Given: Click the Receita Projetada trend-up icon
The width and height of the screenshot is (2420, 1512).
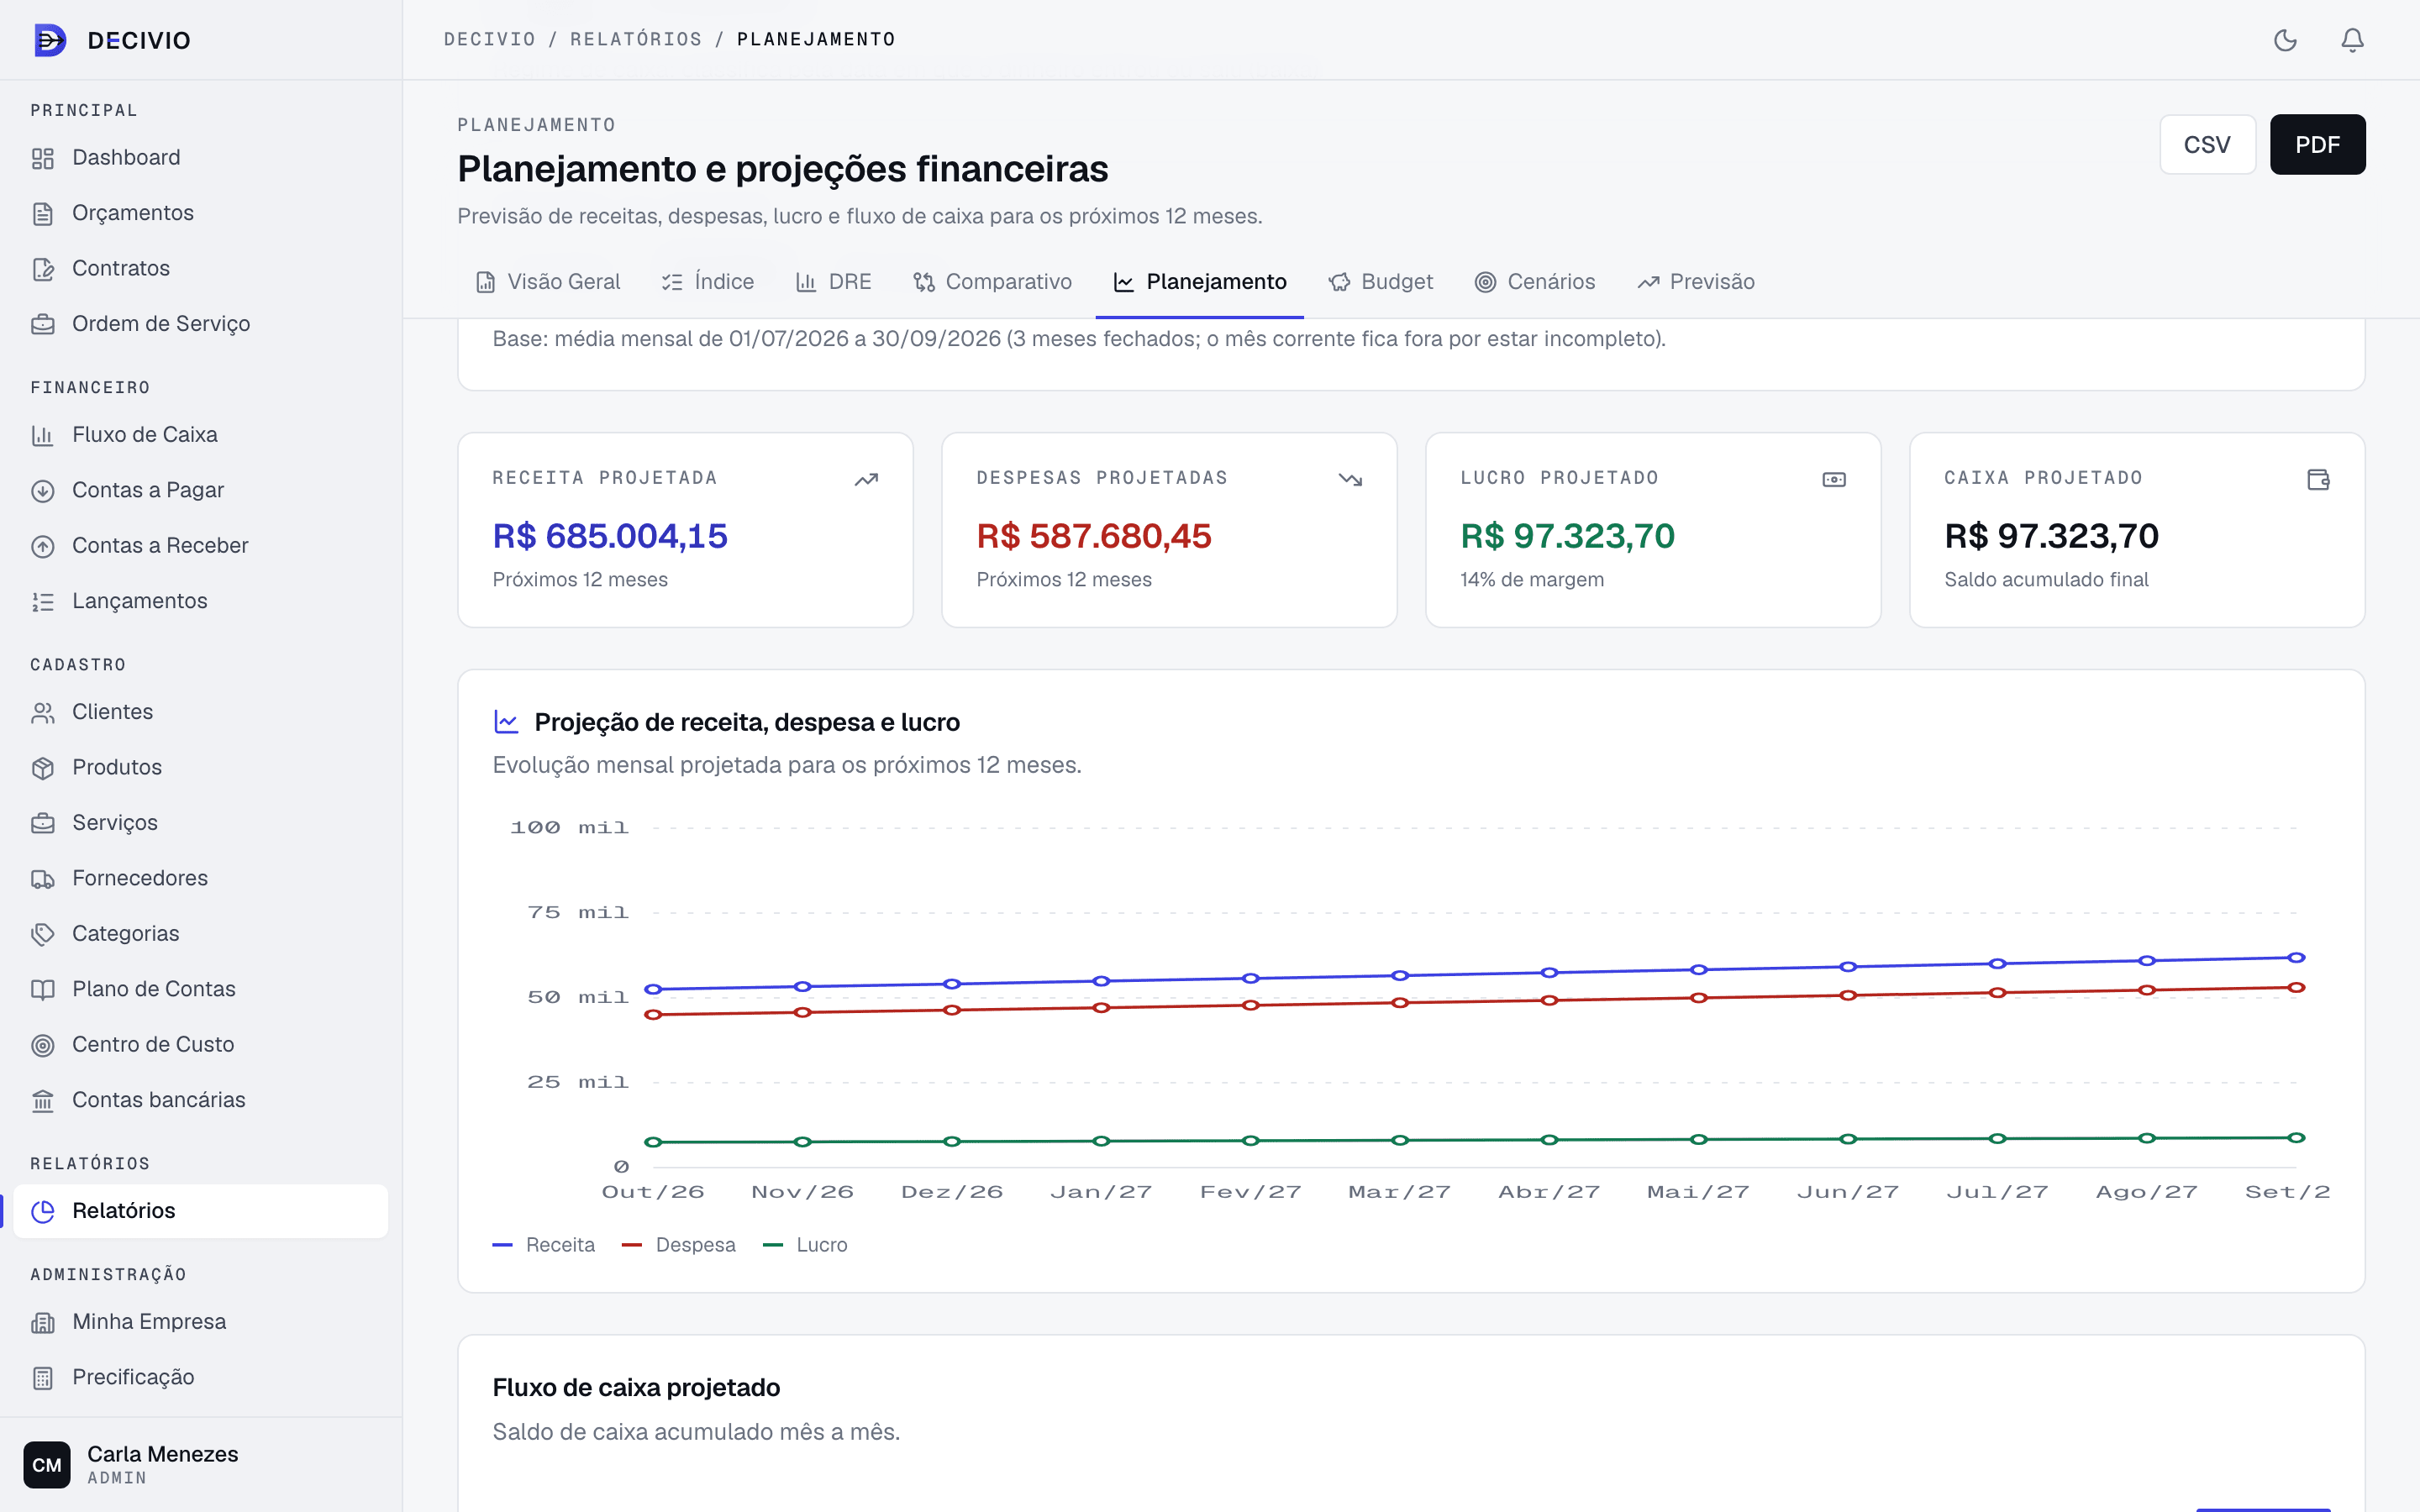Looking at the screenshot, I should [x=866, y=480].
